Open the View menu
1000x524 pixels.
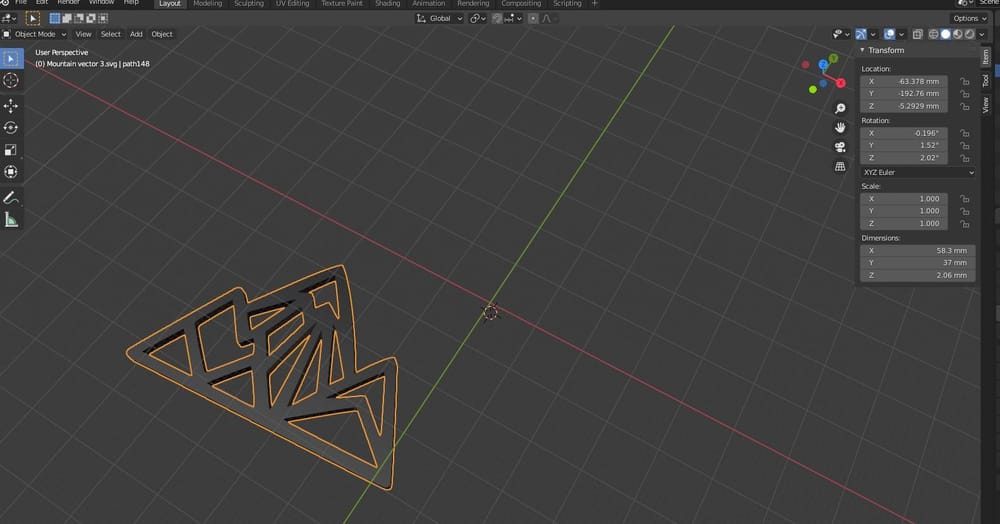click(84, 34)
